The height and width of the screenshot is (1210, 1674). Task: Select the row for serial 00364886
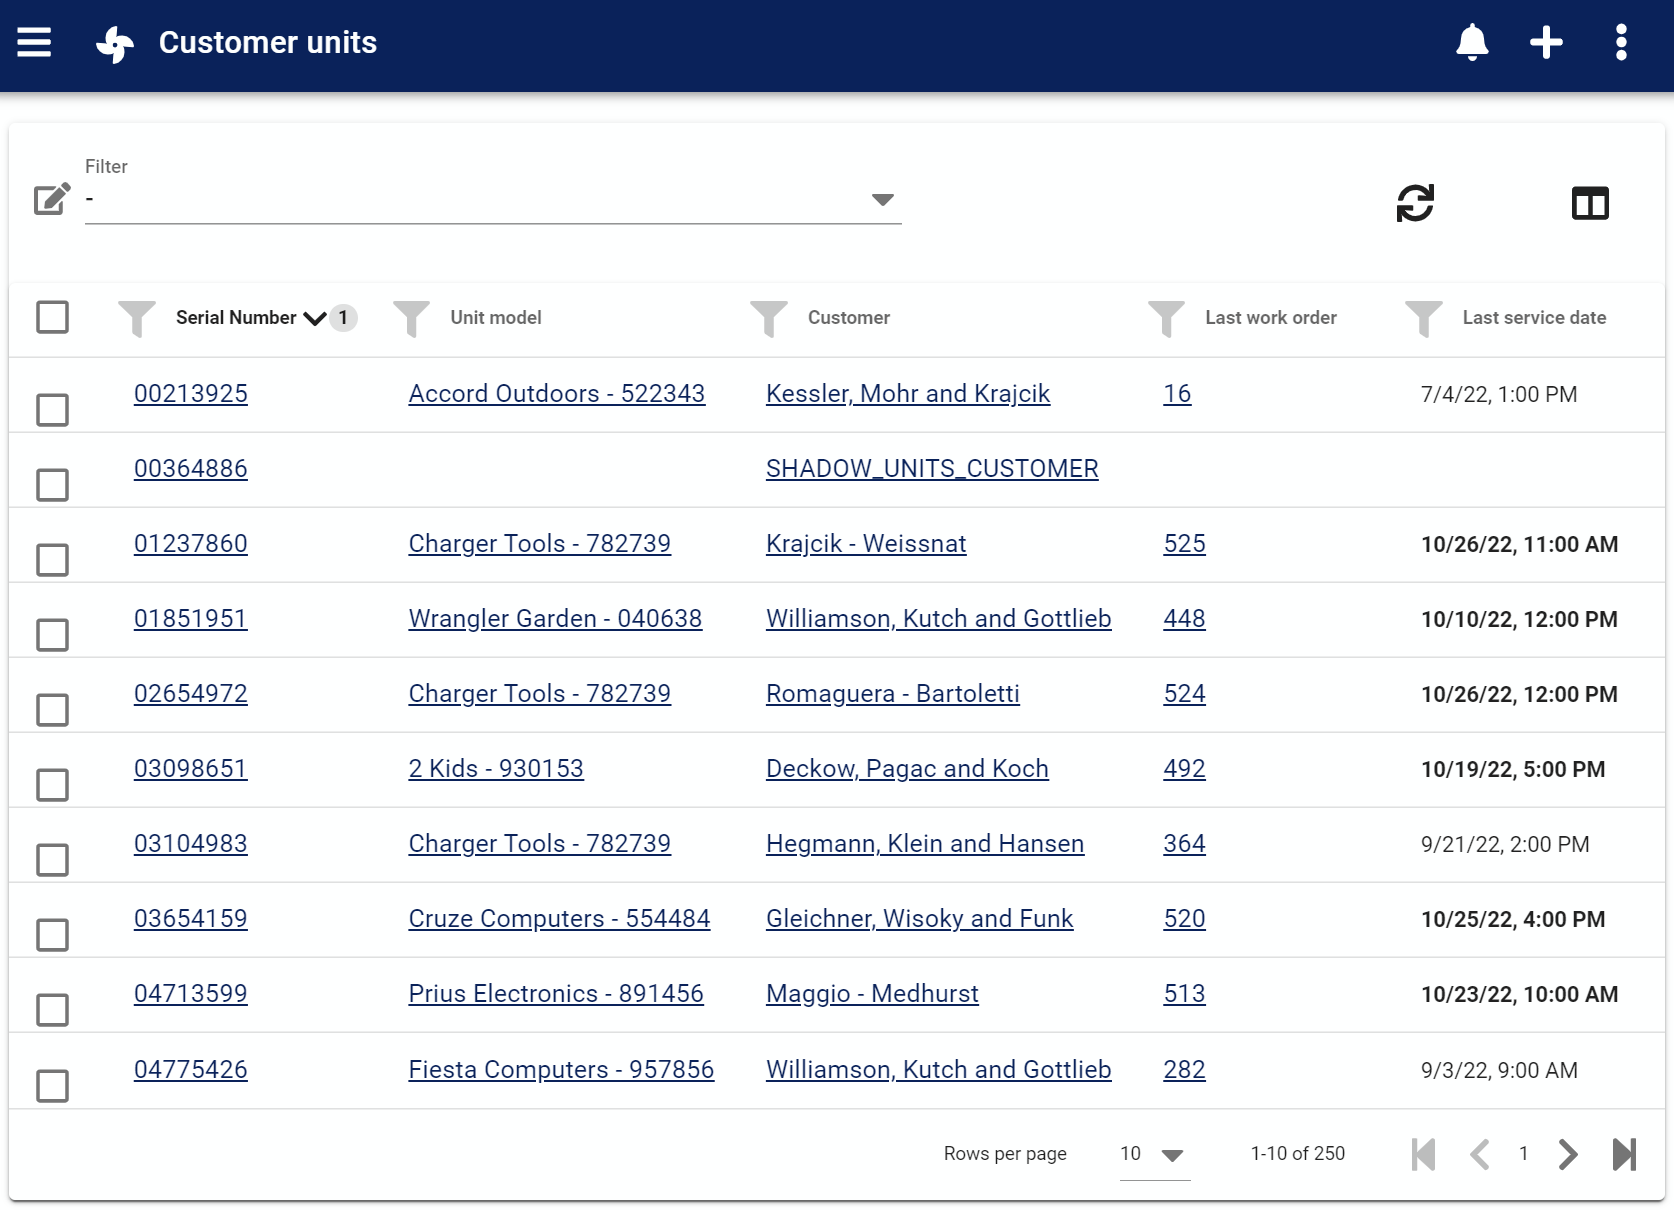click(x=52, y=484)
